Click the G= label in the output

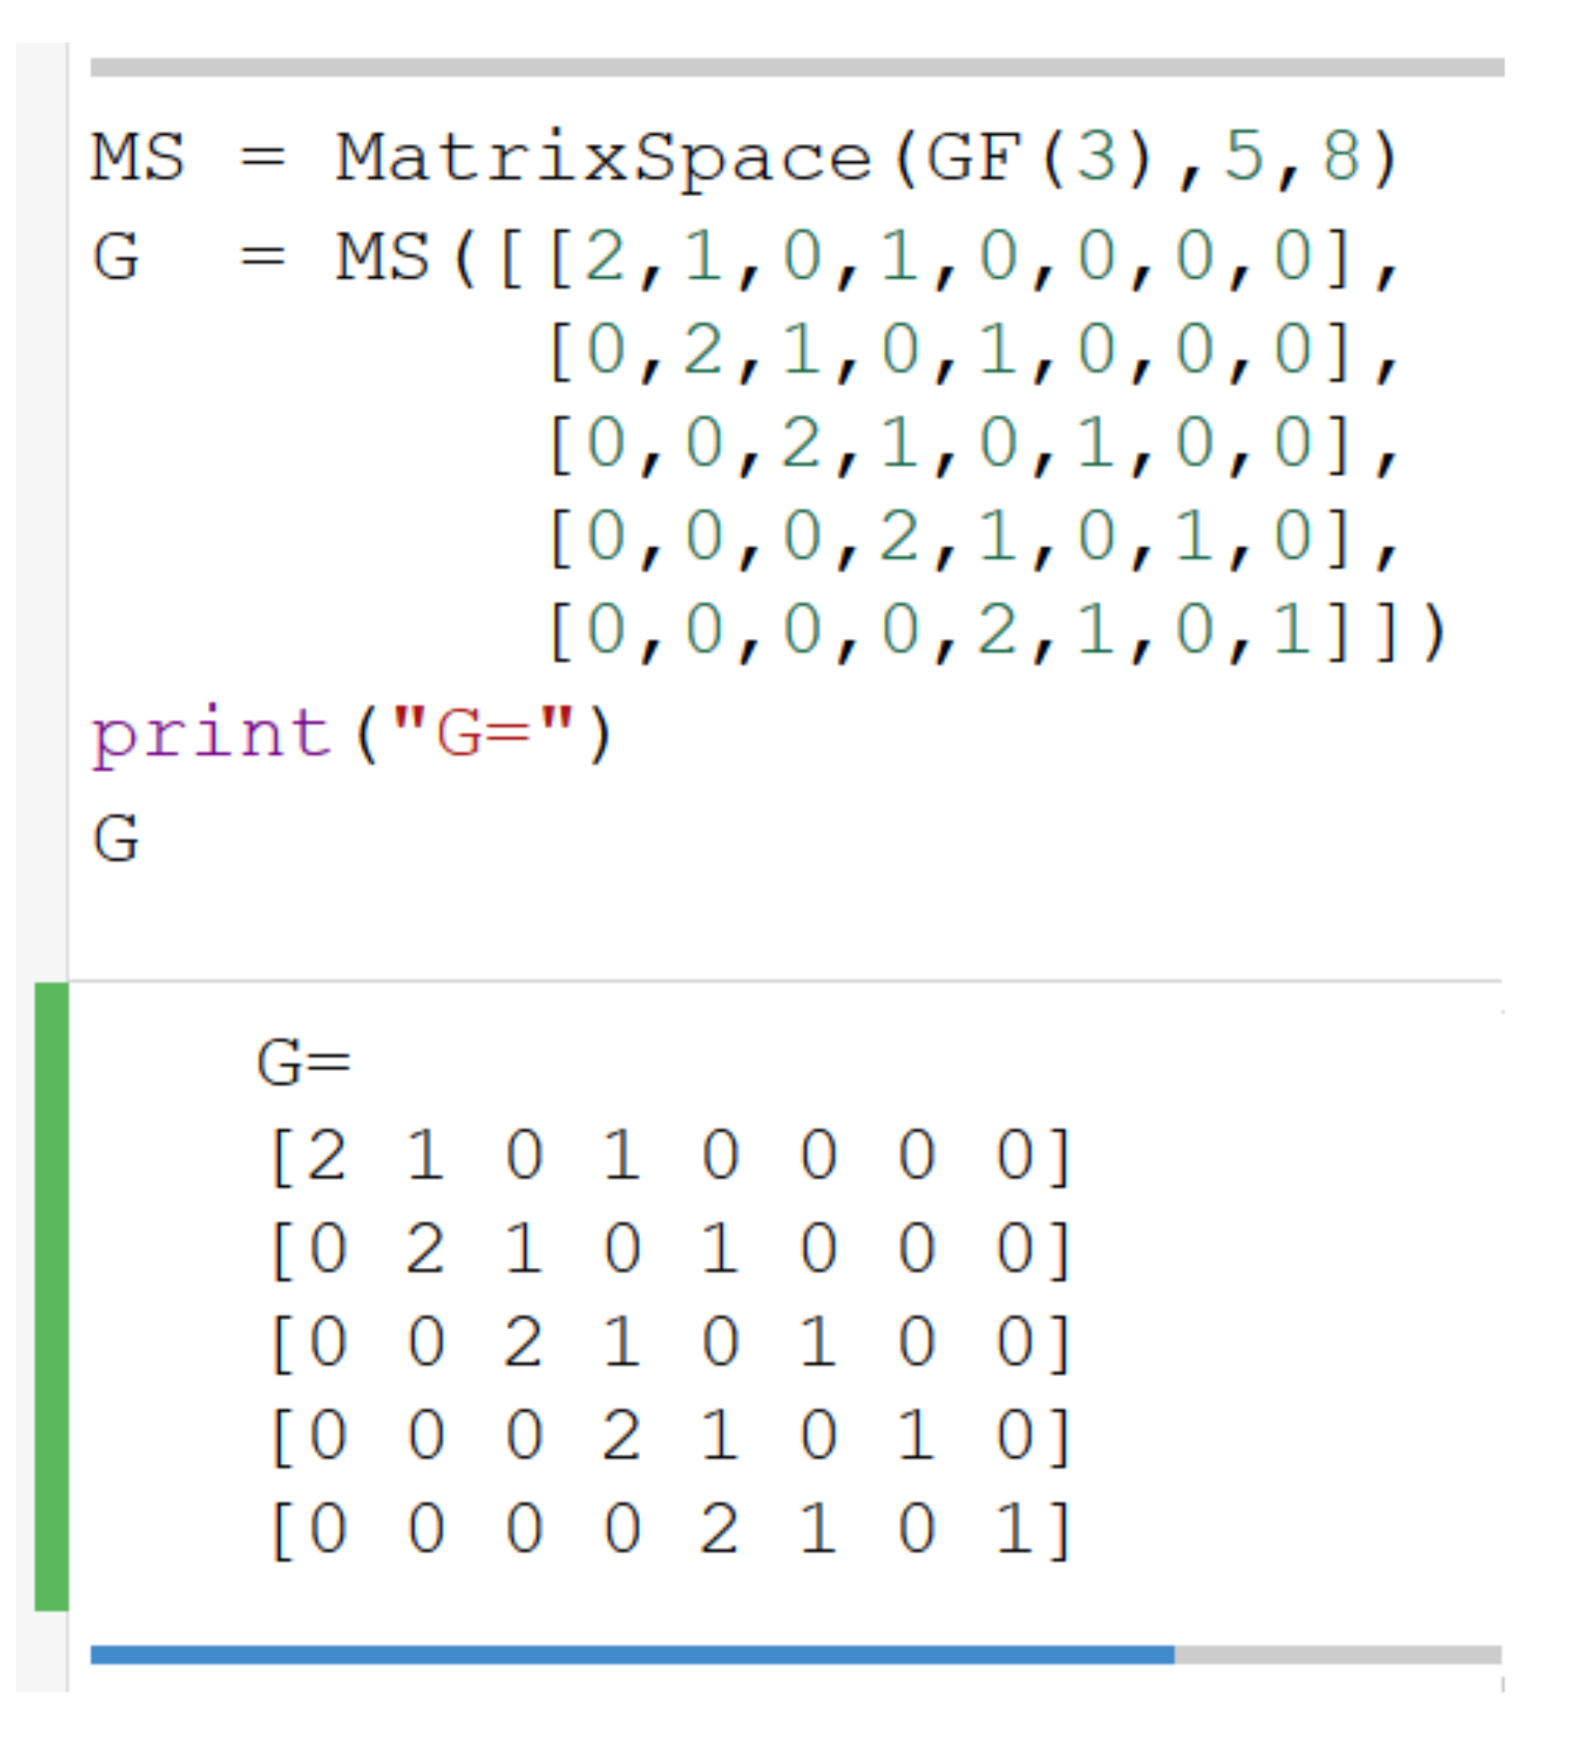[x=304, y=1062]
